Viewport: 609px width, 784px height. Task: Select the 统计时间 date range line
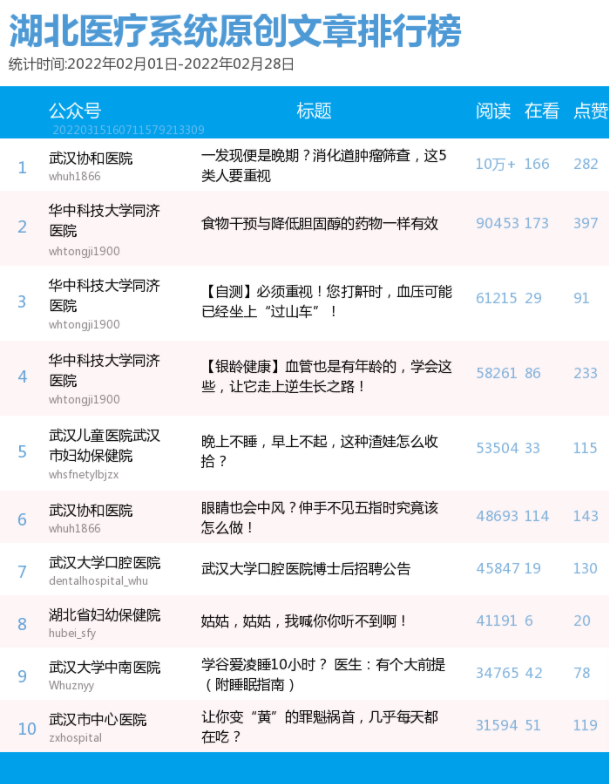pyautogui.click(x=151, y=64)
